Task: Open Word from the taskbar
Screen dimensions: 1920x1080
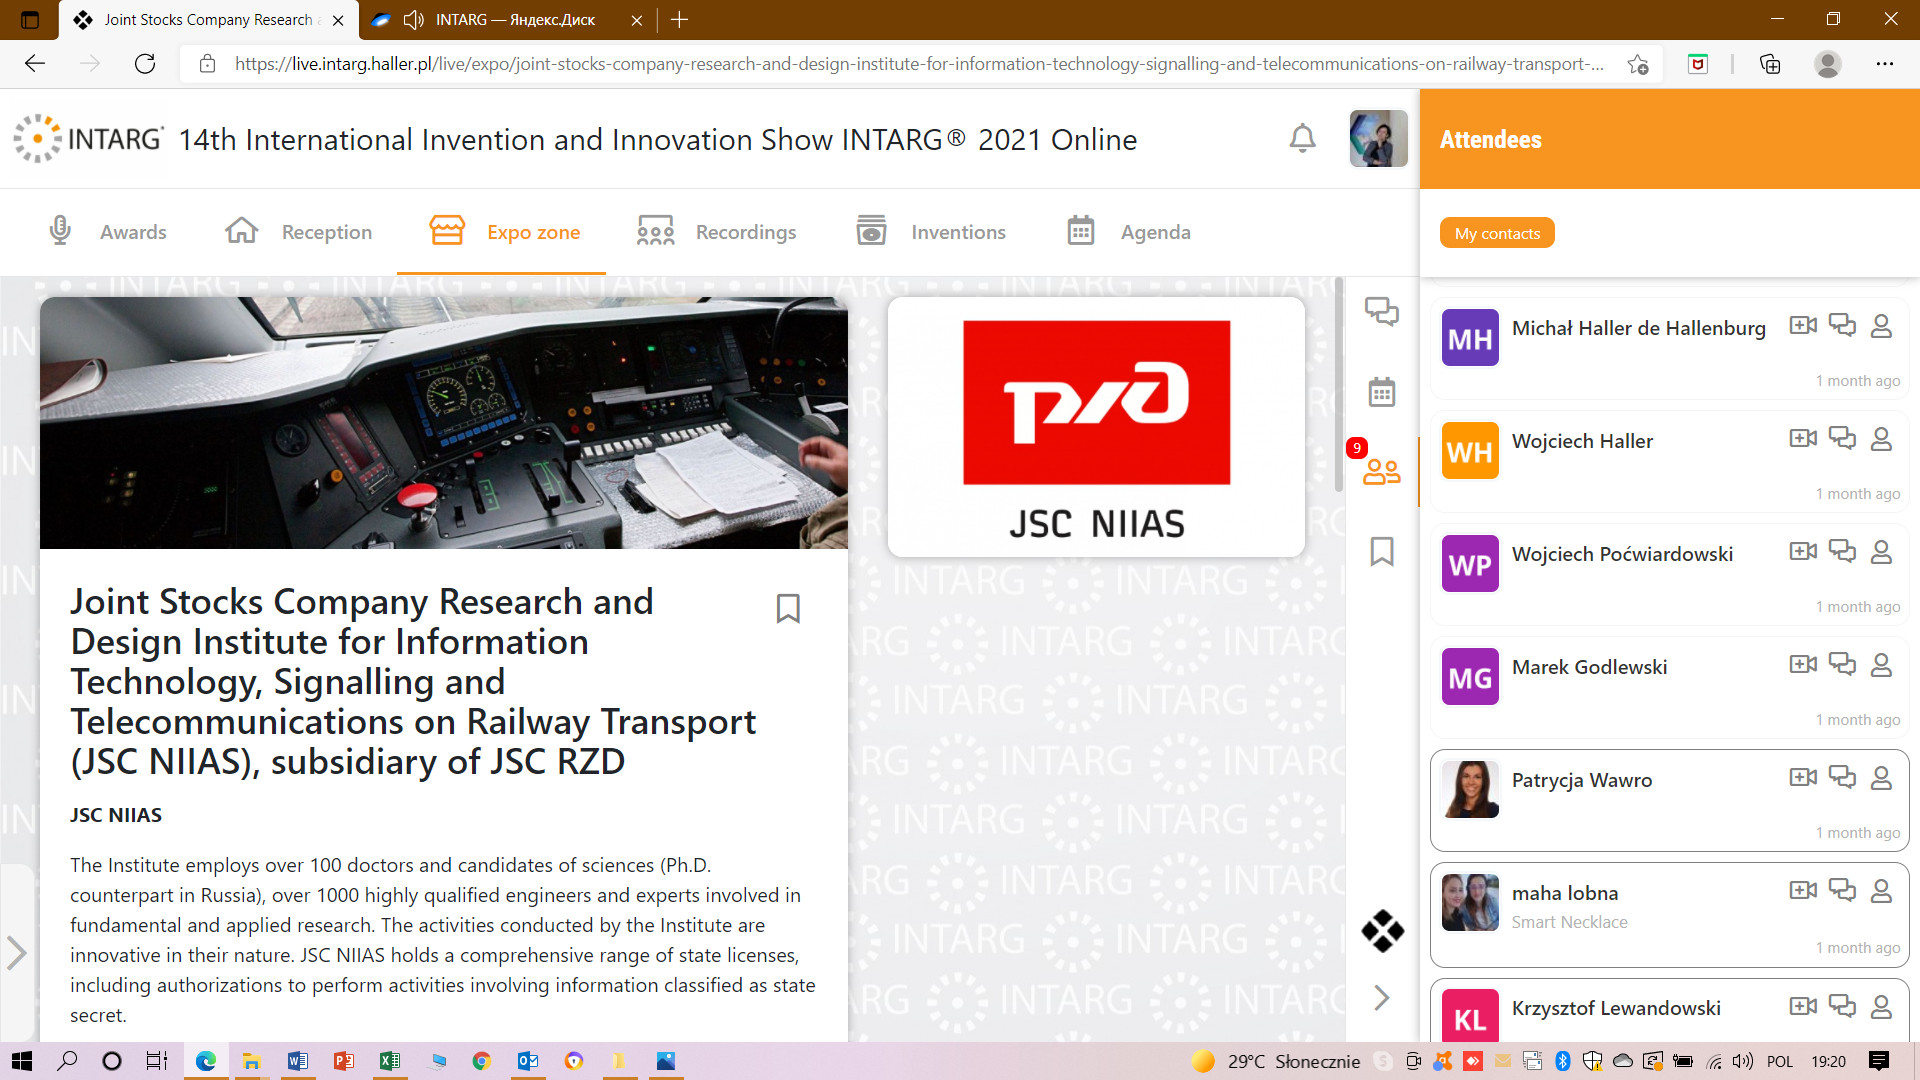Action: click(x=297, y=1061)
